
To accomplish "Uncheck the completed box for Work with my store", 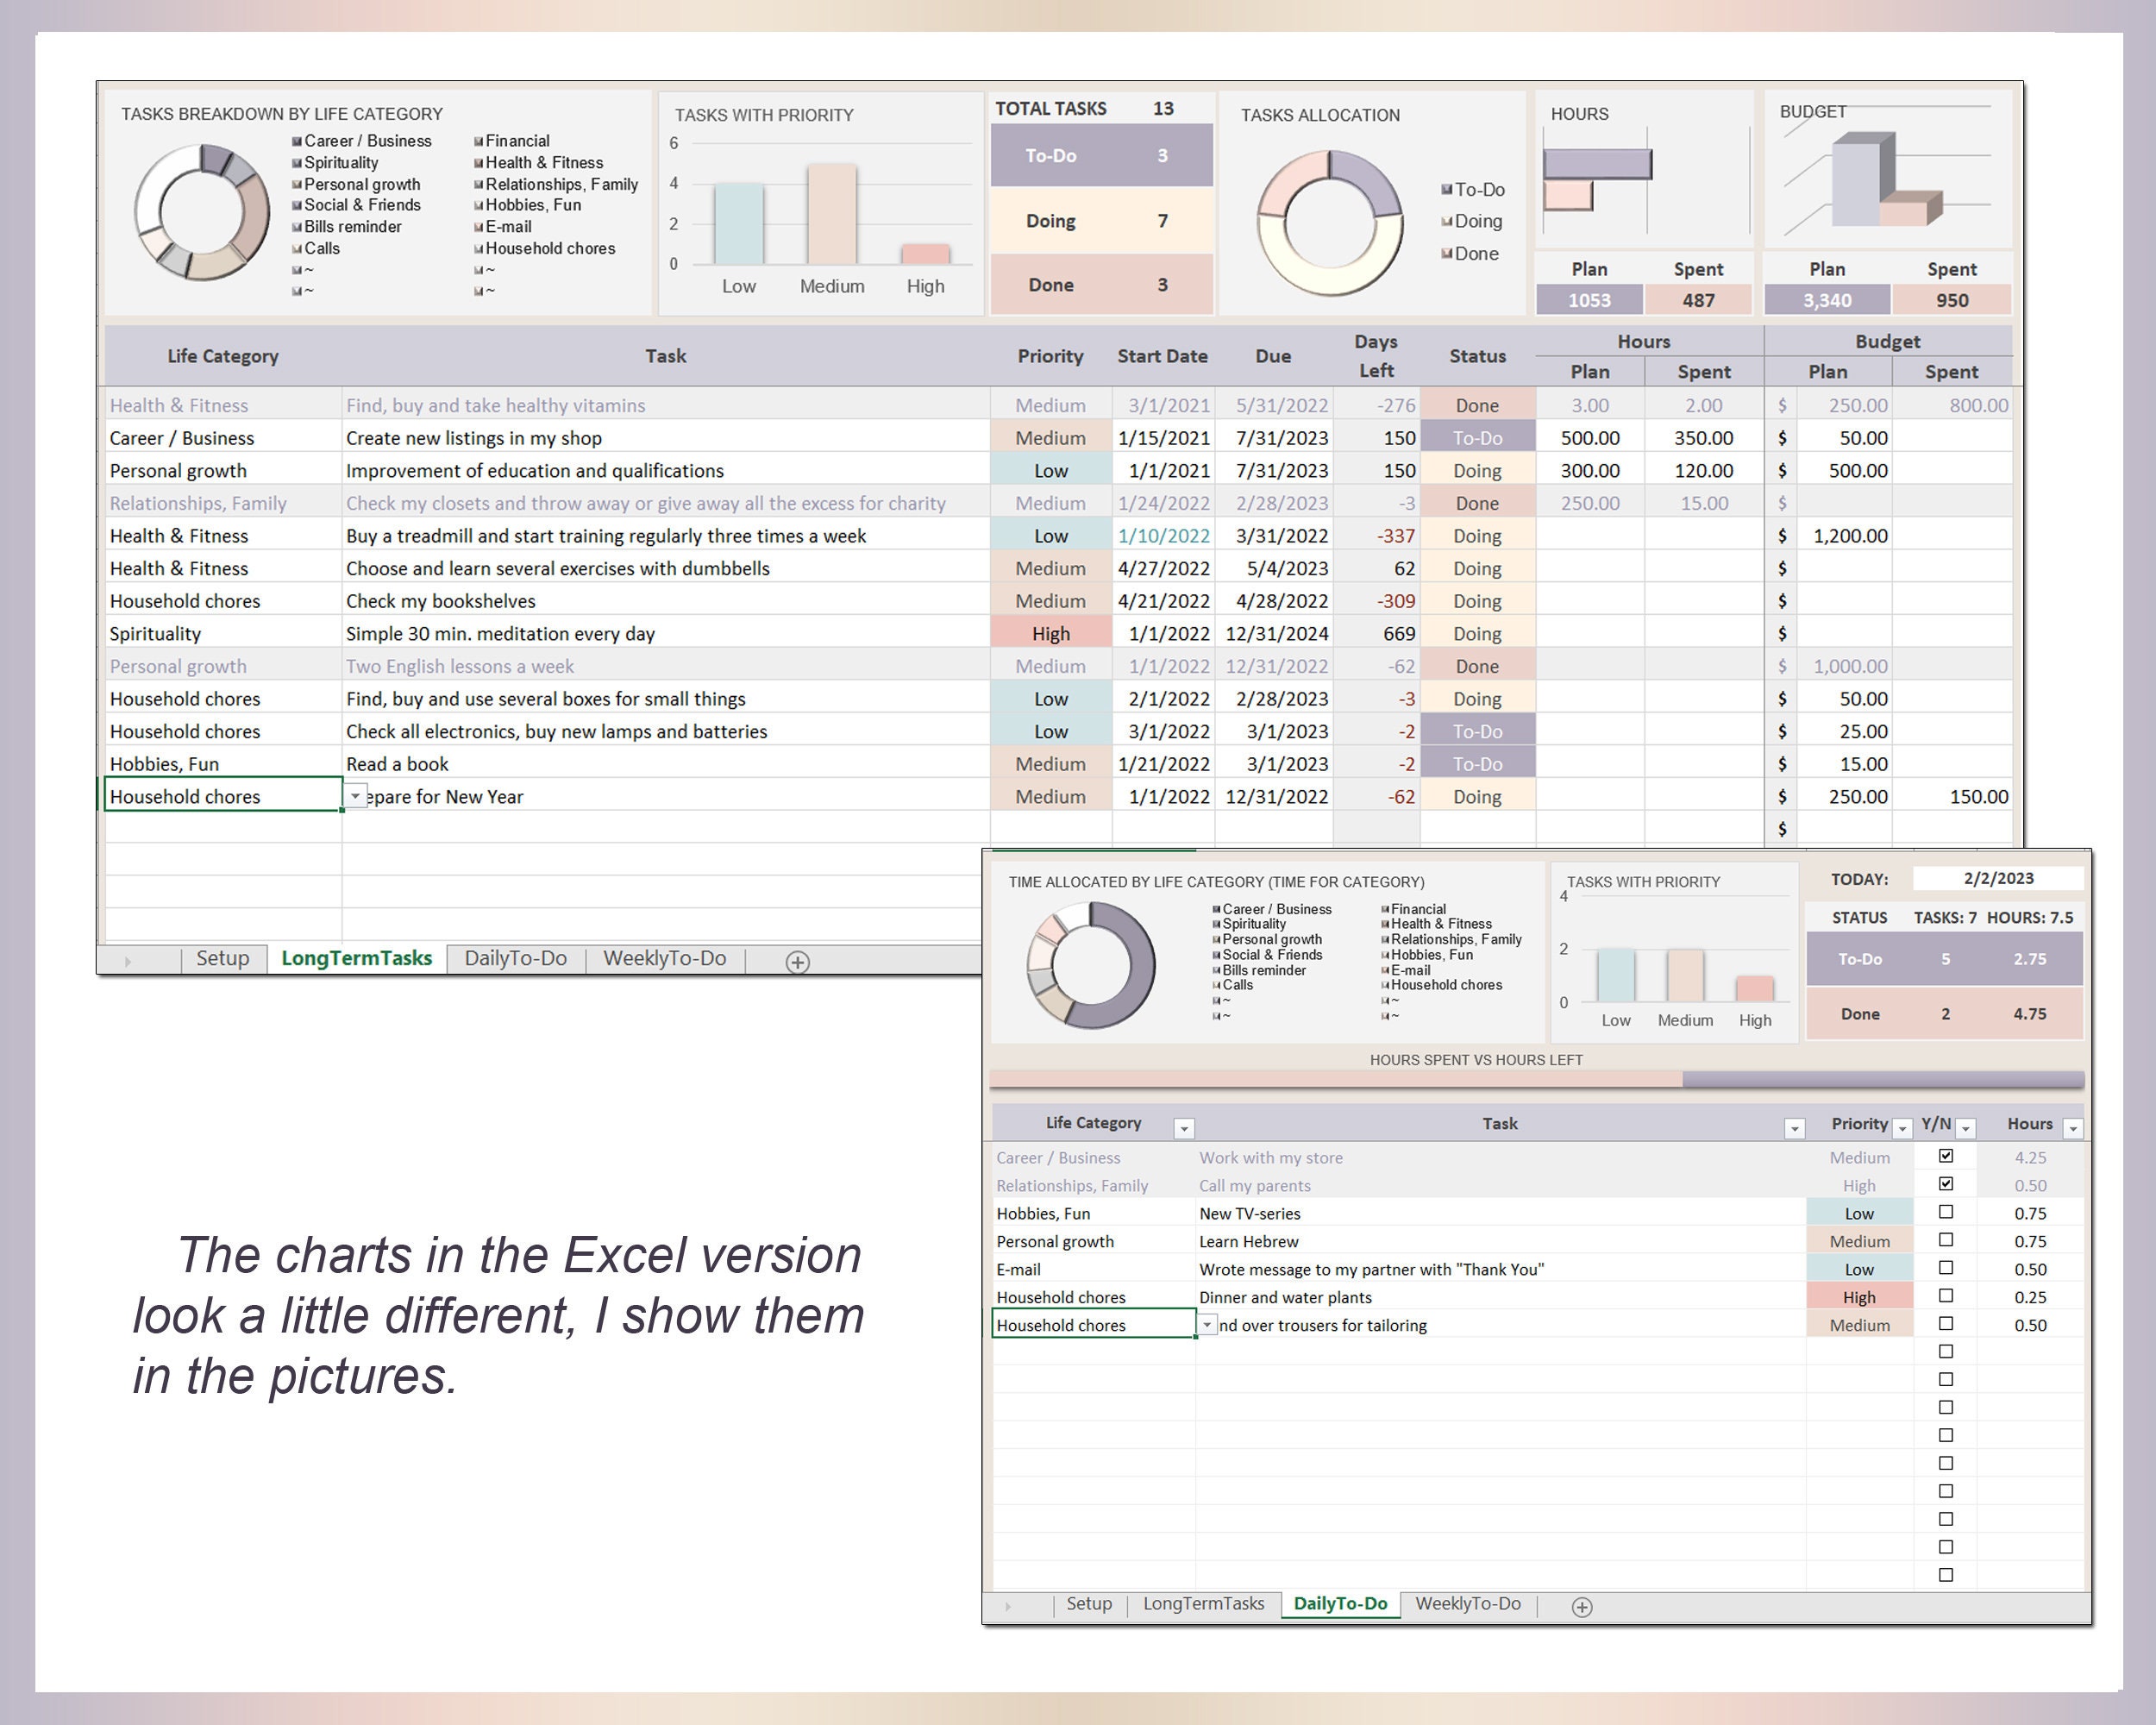I will [x=1945, y=1155].
